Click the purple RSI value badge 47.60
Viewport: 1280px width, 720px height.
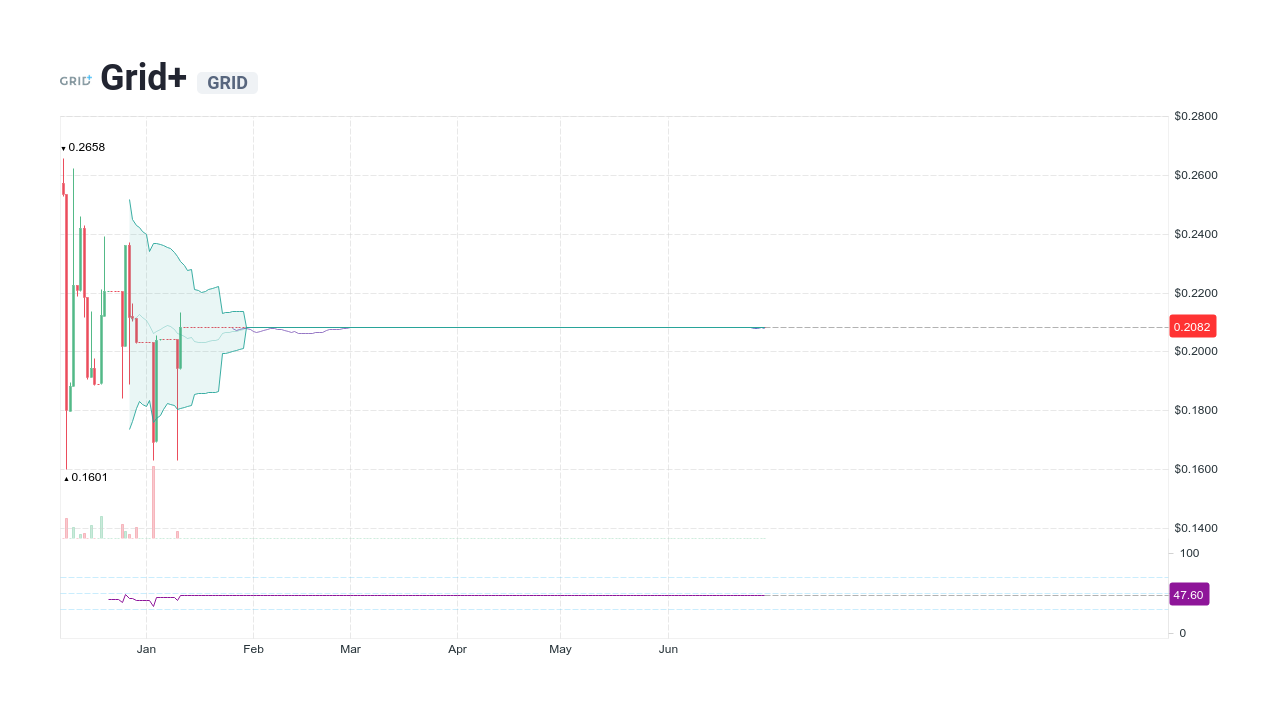tap(1189, 594)
